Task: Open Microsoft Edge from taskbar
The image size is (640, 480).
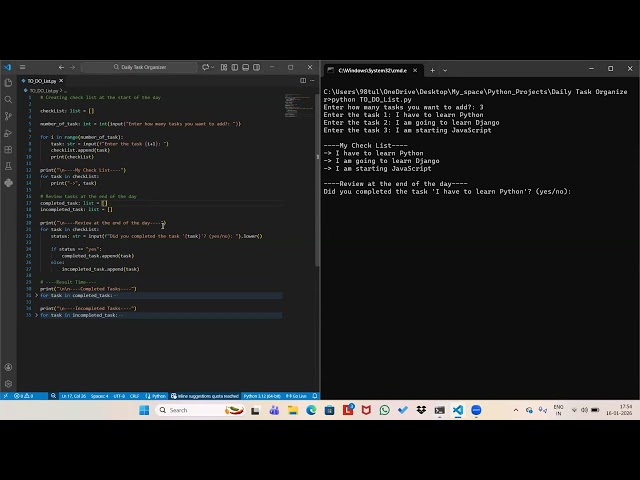Action: pos(311,410)
